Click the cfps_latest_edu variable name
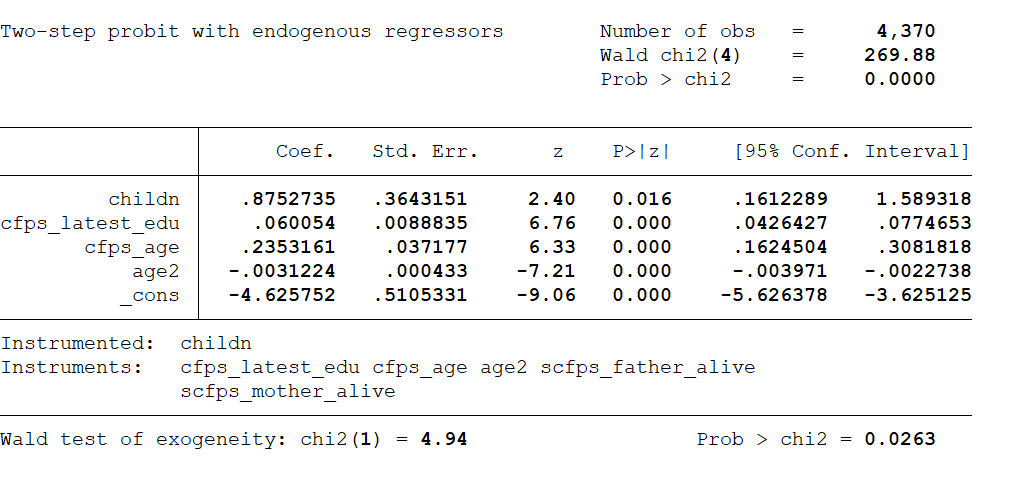 [90, 223]
